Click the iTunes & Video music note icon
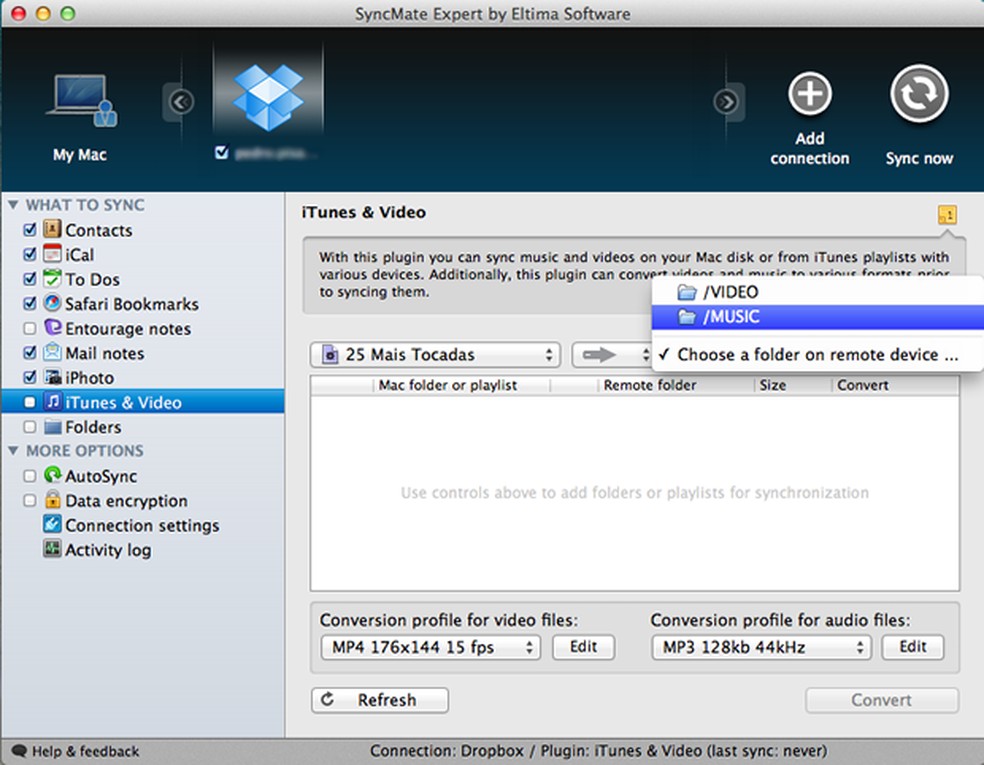This screenshot has width=984, height=765. click(52, 402)
